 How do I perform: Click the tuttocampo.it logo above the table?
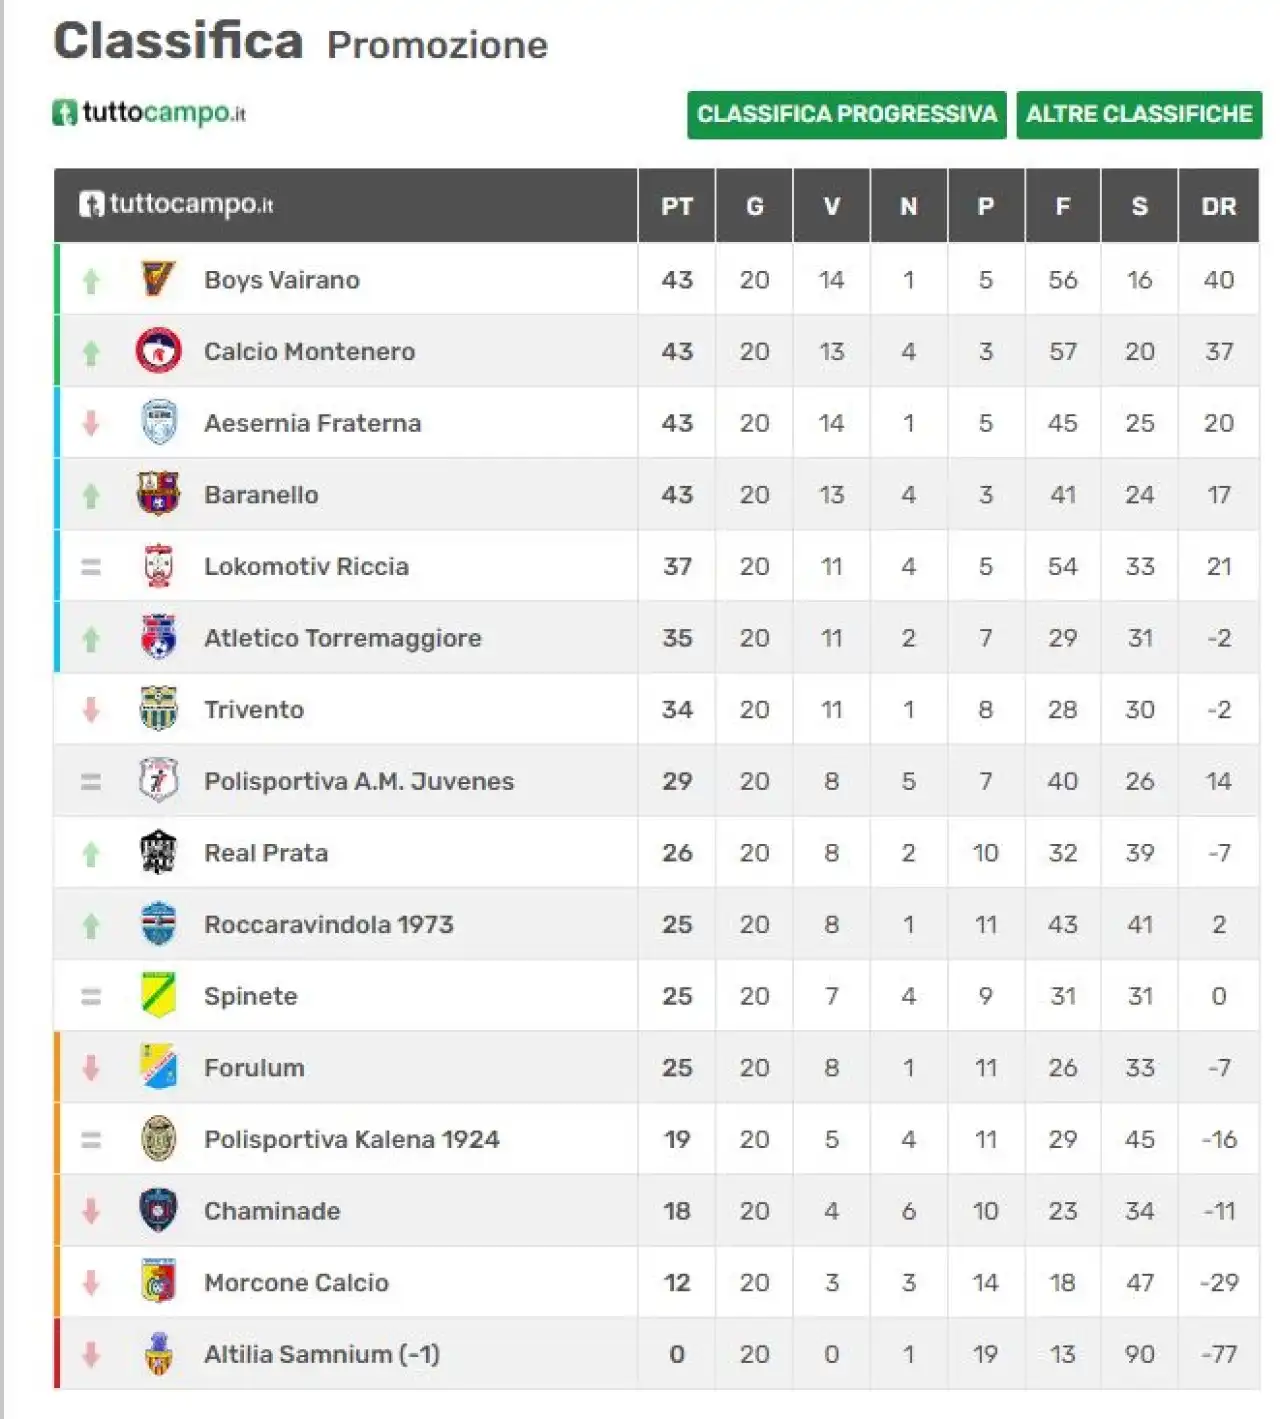(x=149, y=112)
